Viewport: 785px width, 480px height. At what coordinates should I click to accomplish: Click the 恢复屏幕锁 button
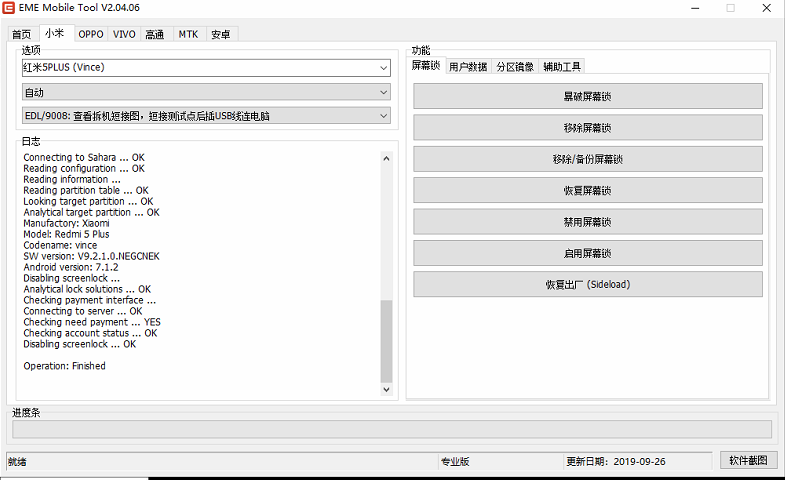(x=588, y=190)
